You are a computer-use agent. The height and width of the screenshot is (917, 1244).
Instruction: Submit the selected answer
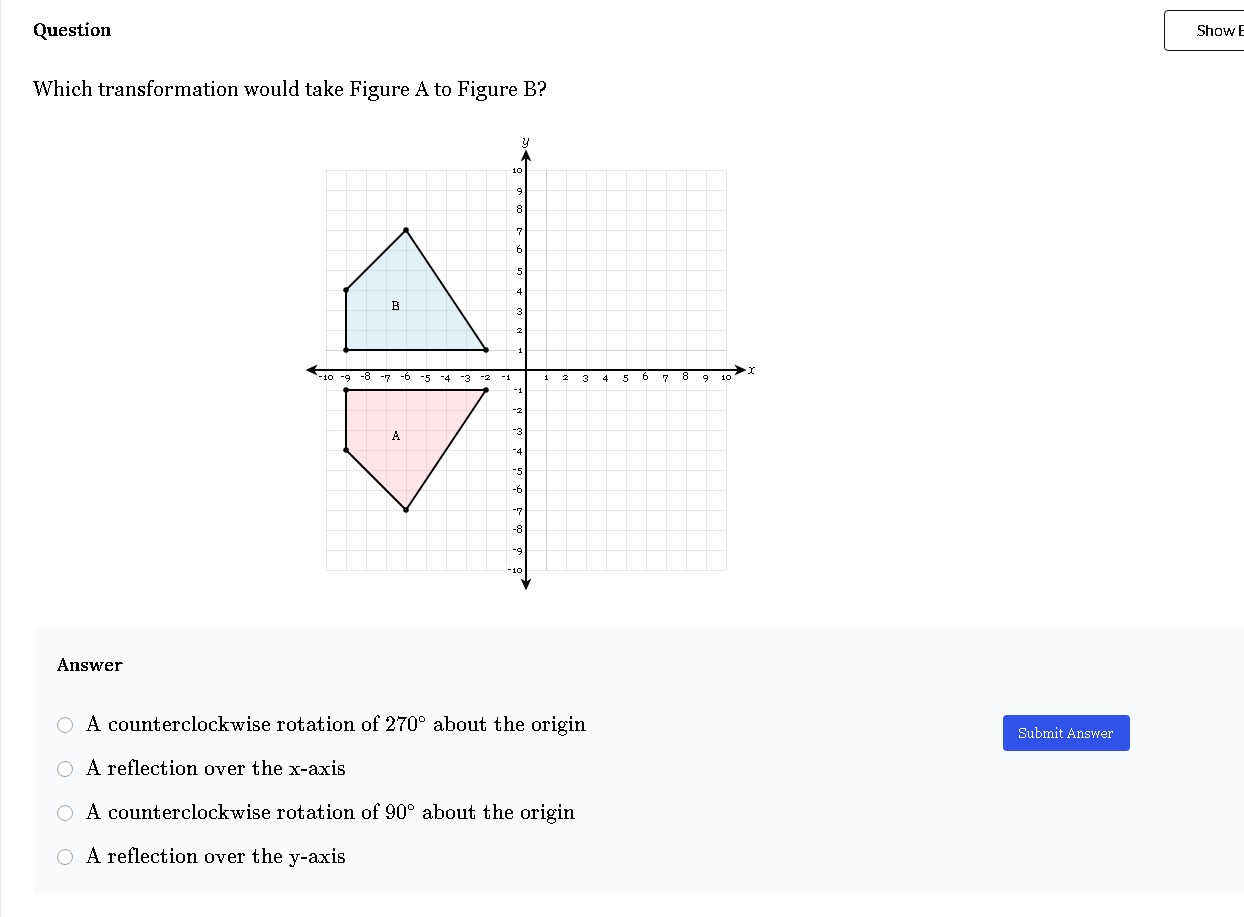(1066, 733)
